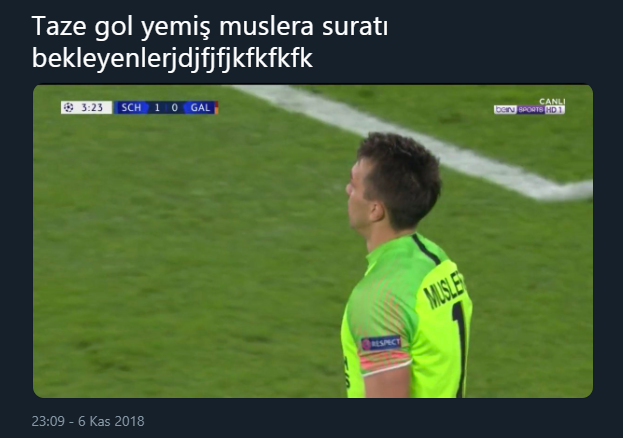Open the timestamp 23:09 - 6 Kas 2018
This screenshot has width=623, height=438.
(88, 421)
